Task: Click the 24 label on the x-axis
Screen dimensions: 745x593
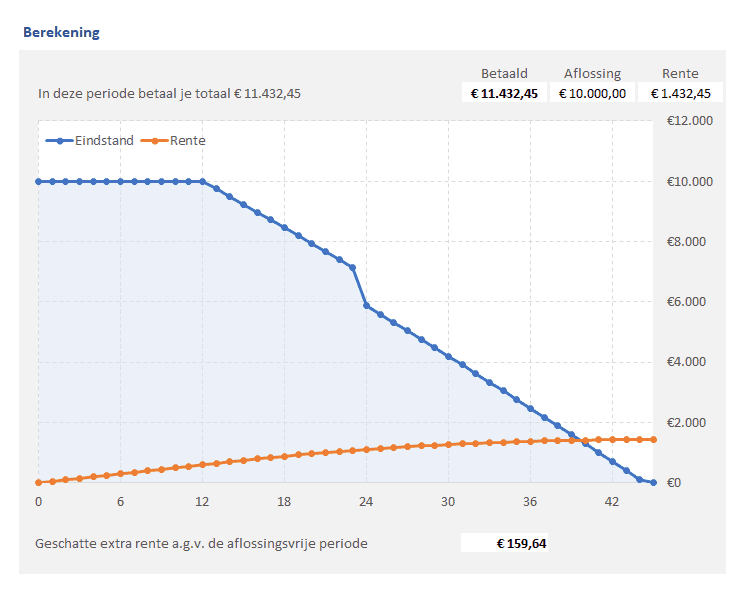Action: (366, 501)
